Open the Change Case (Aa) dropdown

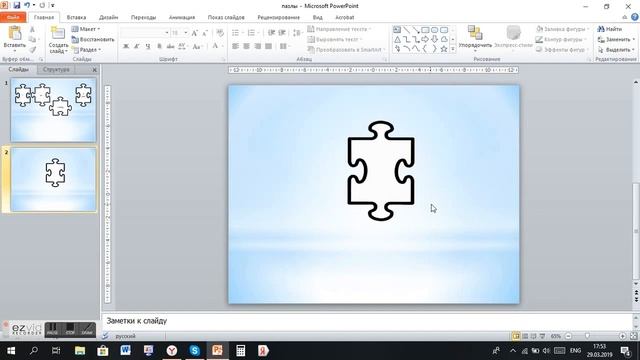tap(198, 46)
